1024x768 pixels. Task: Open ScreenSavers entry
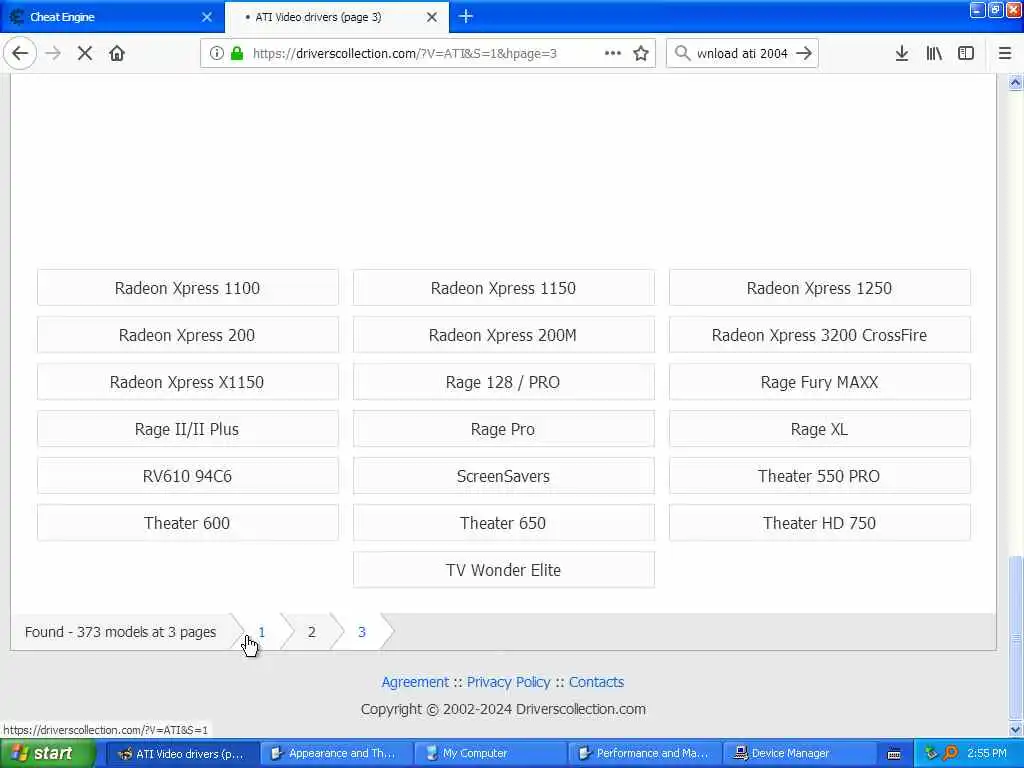click(x=504, y=476)
